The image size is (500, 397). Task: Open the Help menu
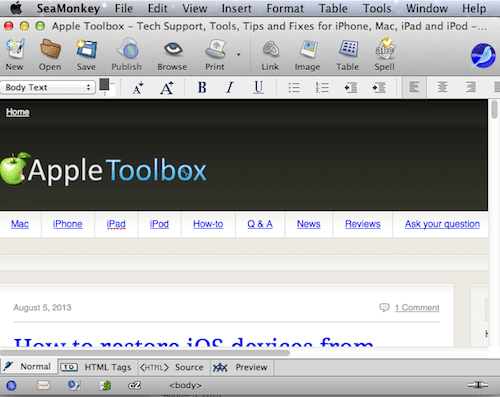click(x=474, y=8)
